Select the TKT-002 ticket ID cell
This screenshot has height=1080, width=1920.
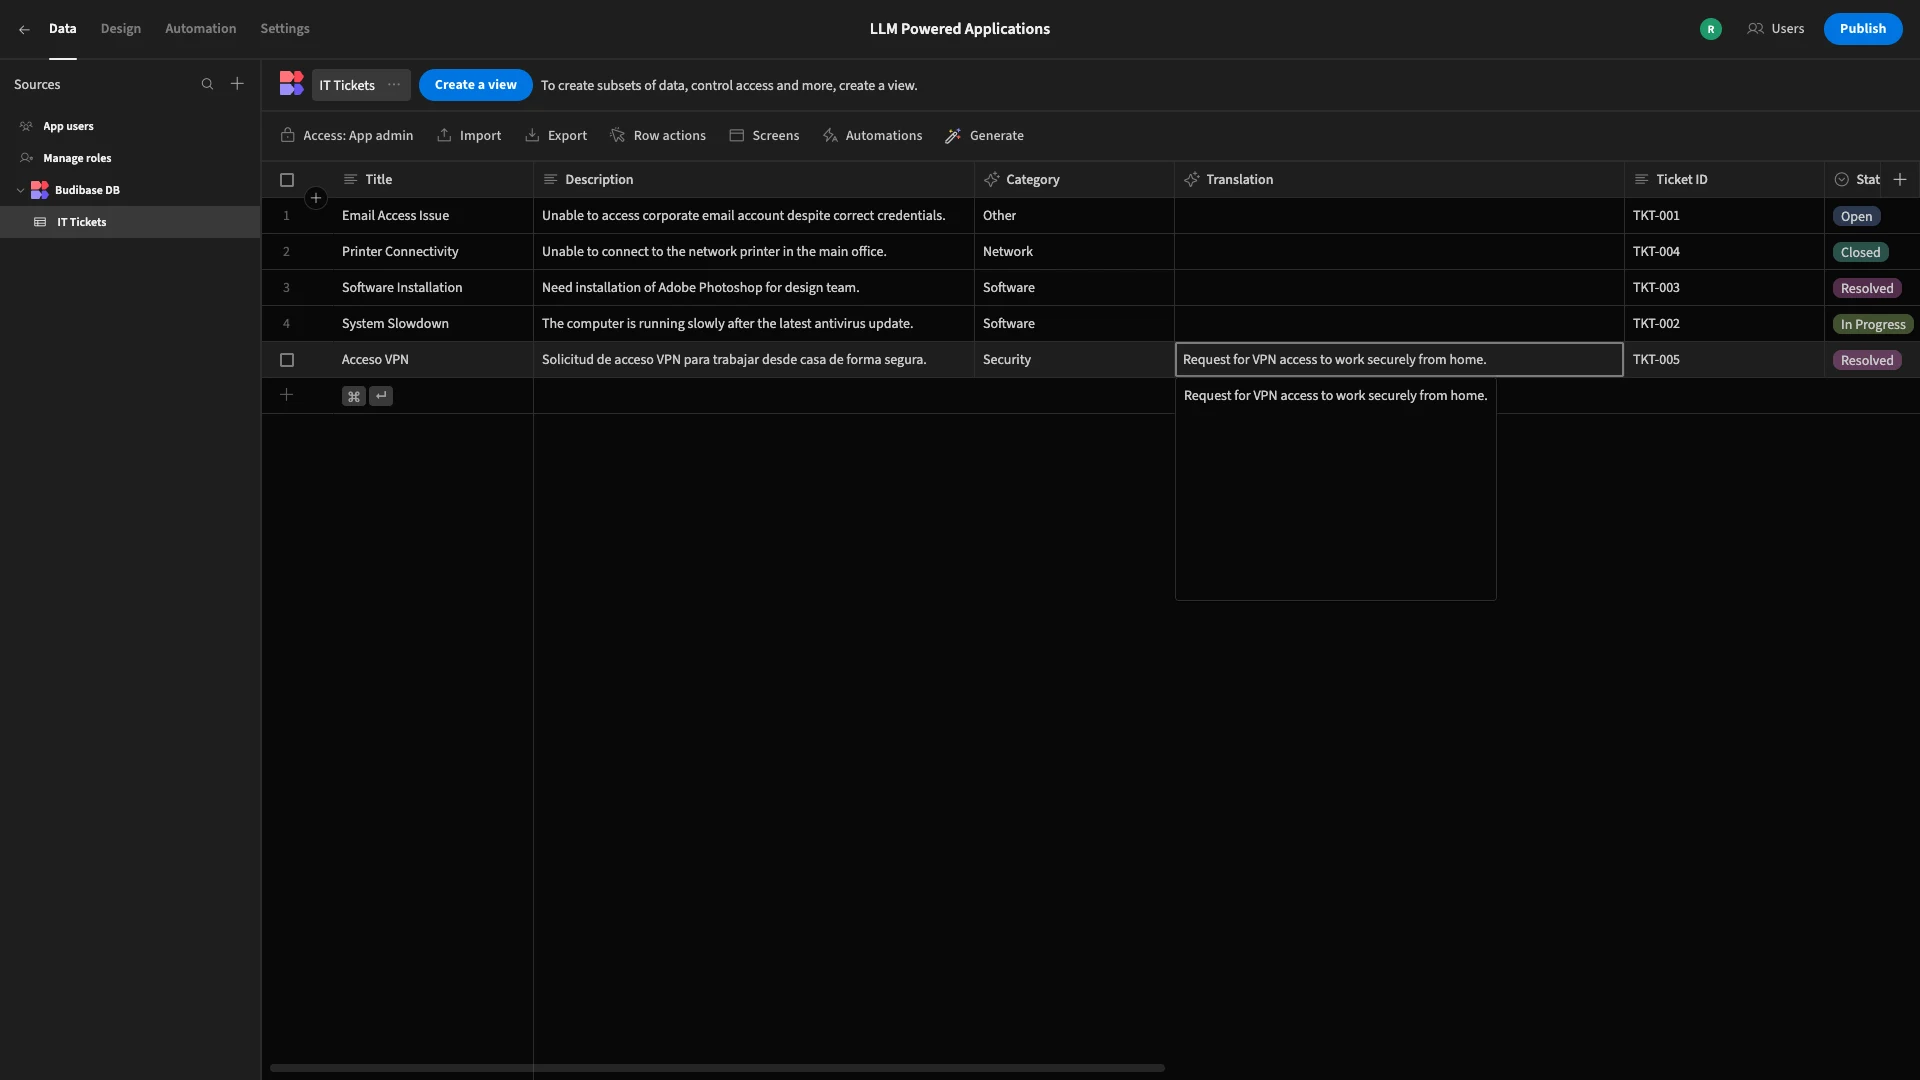click(x=1724, y=324)
